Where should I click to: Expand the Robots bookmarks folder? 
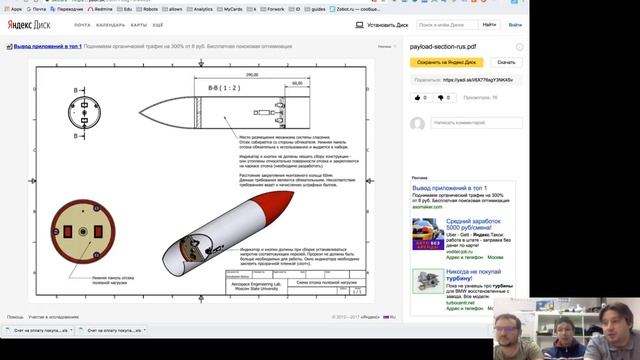pyautogui.click(x=147, y=9)
